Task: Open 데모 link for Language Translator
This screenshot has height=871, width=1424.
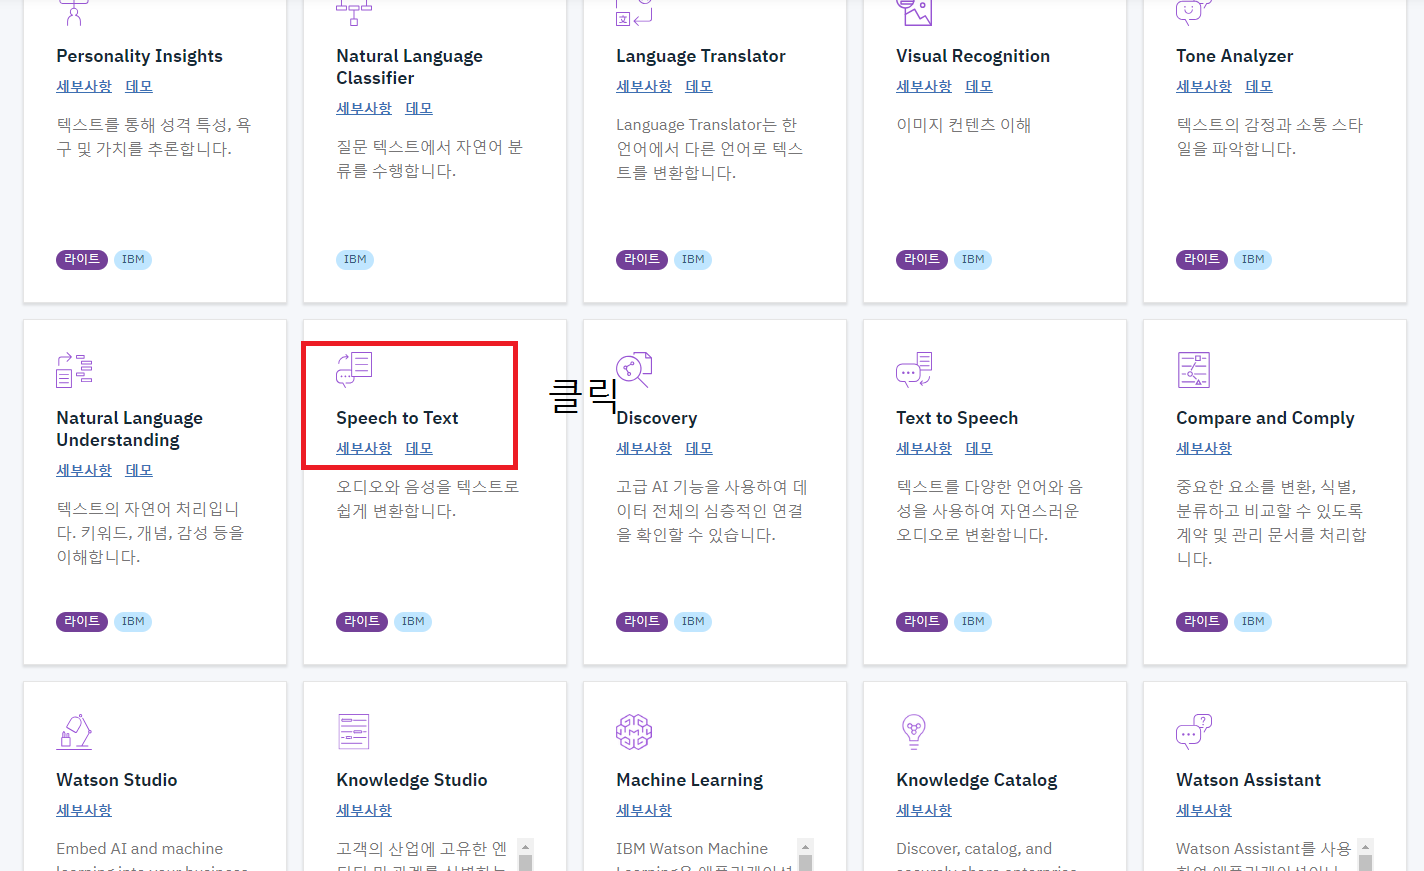Action: coord(699,87)
